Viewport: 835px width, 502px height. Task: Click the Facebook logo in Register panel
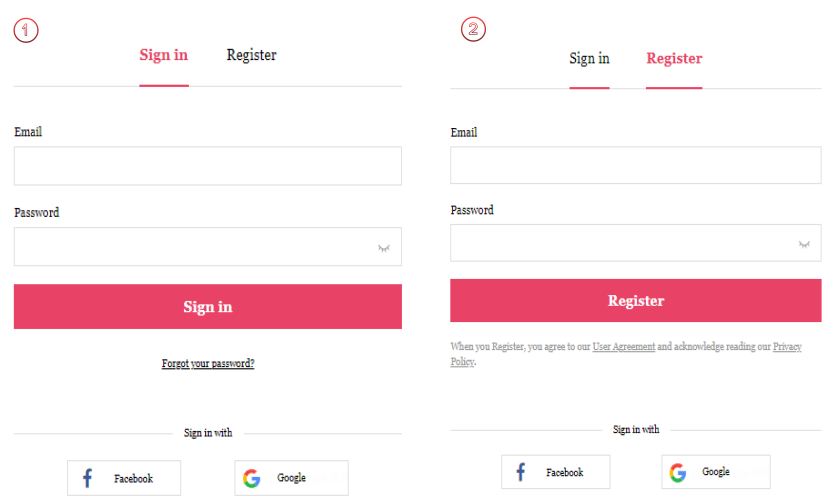click(x=521, y=472)
